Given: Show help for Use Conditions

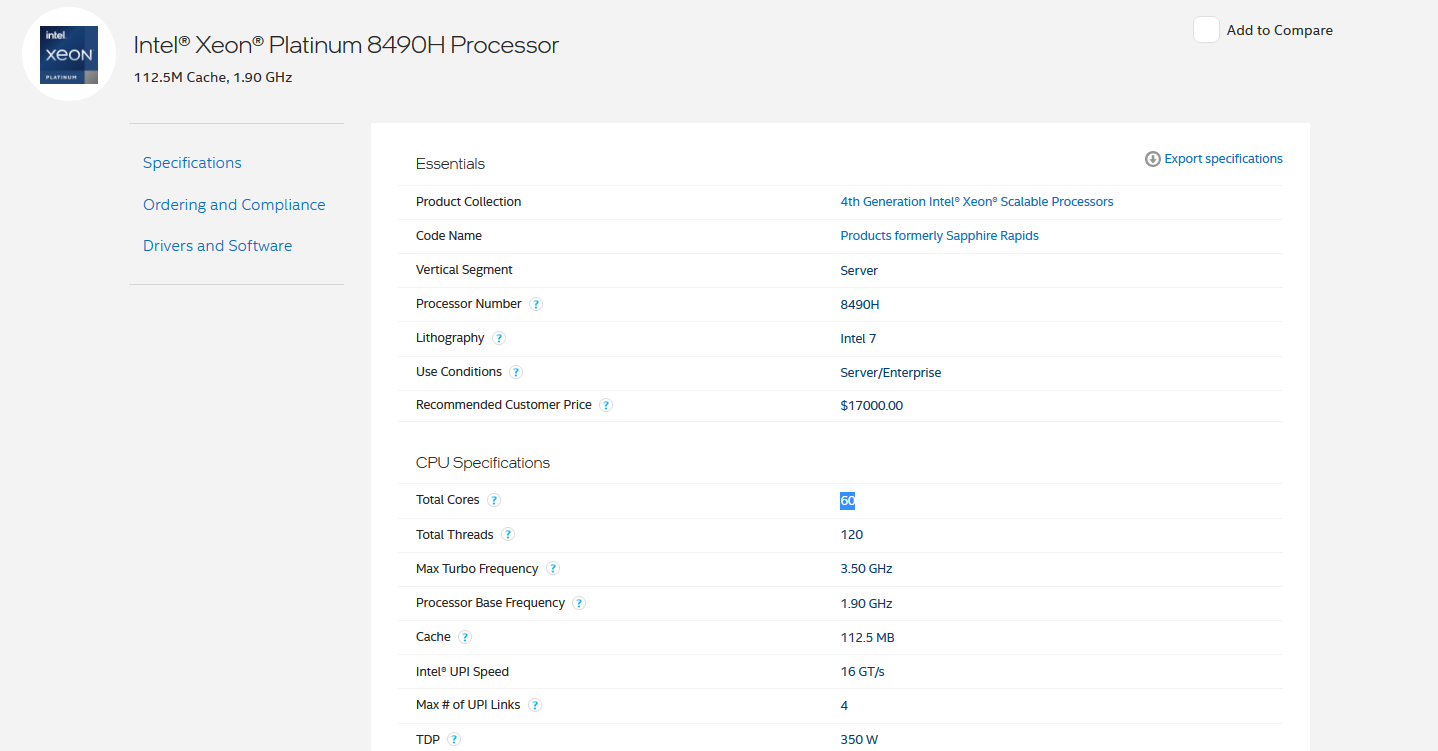Looking at the screenshot, I should click(516, 372).
